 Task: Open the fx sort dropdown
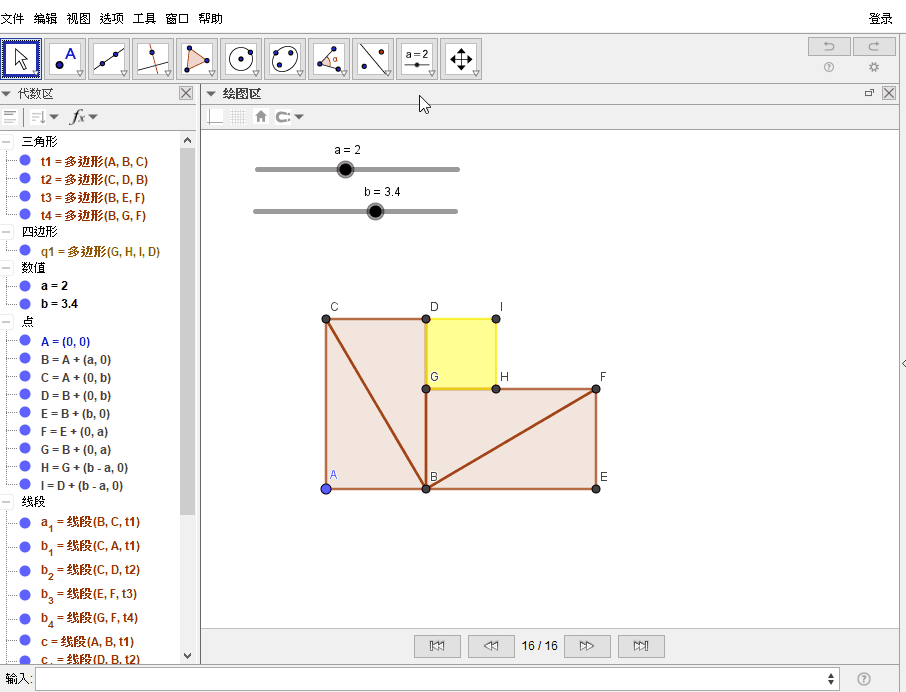click(83, 117)
